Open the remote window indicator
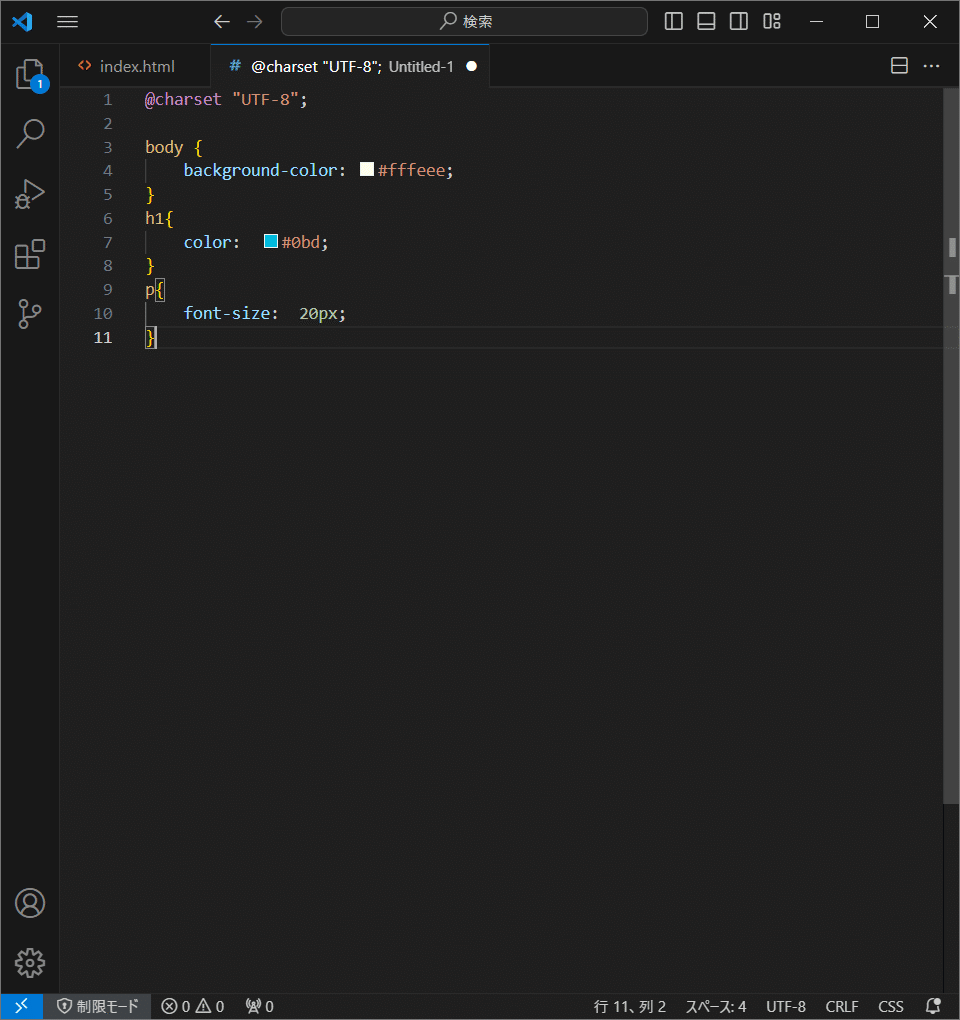The image size is (960, 1020). [21, 1006]
